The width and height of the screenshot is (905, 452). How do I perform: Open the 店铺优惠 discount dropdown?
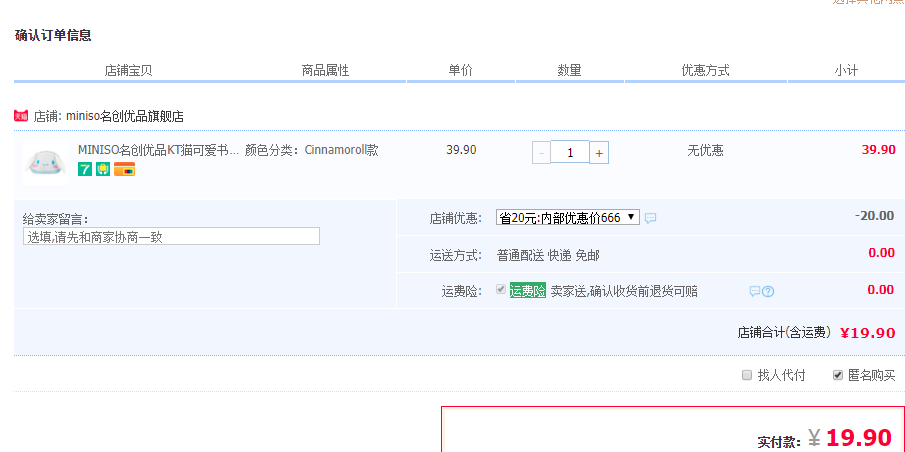pos(568,218)
